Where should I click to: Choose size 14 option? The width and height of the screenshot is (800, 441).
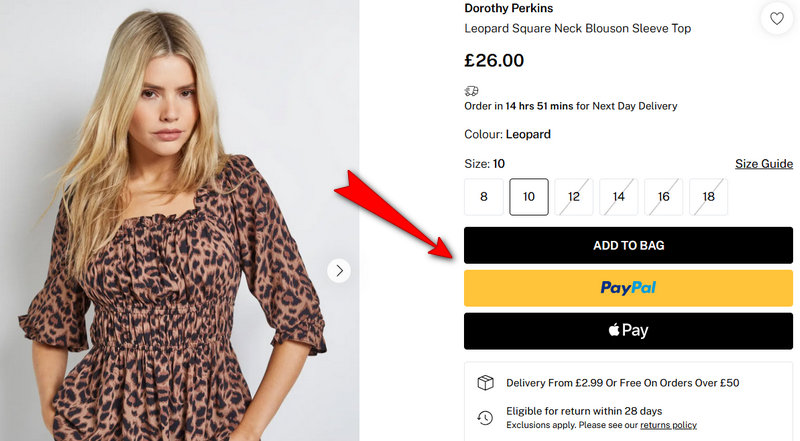pos(619,197)
